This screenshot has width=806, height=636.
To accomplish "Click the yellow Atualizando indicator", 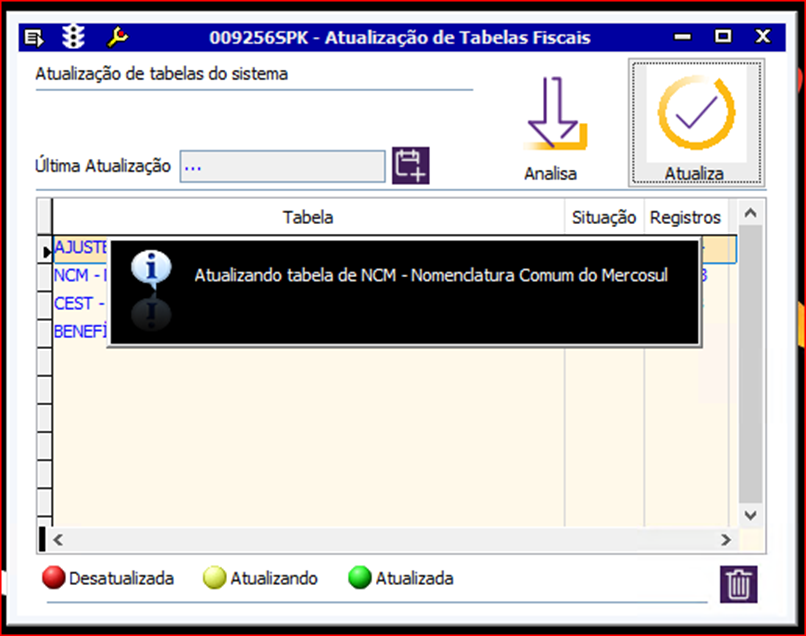I will [214, 577].
